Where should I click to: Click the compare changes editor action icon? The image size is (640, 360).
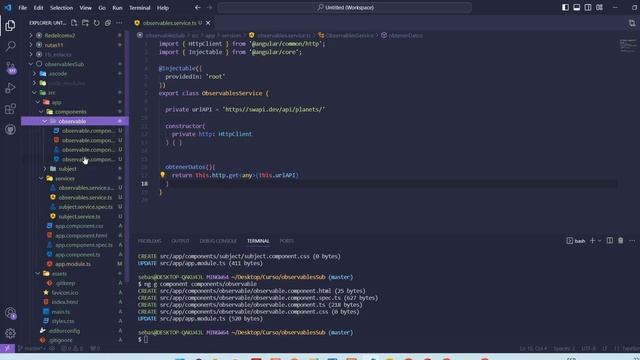pyautogui.click(x=632, y=23)
